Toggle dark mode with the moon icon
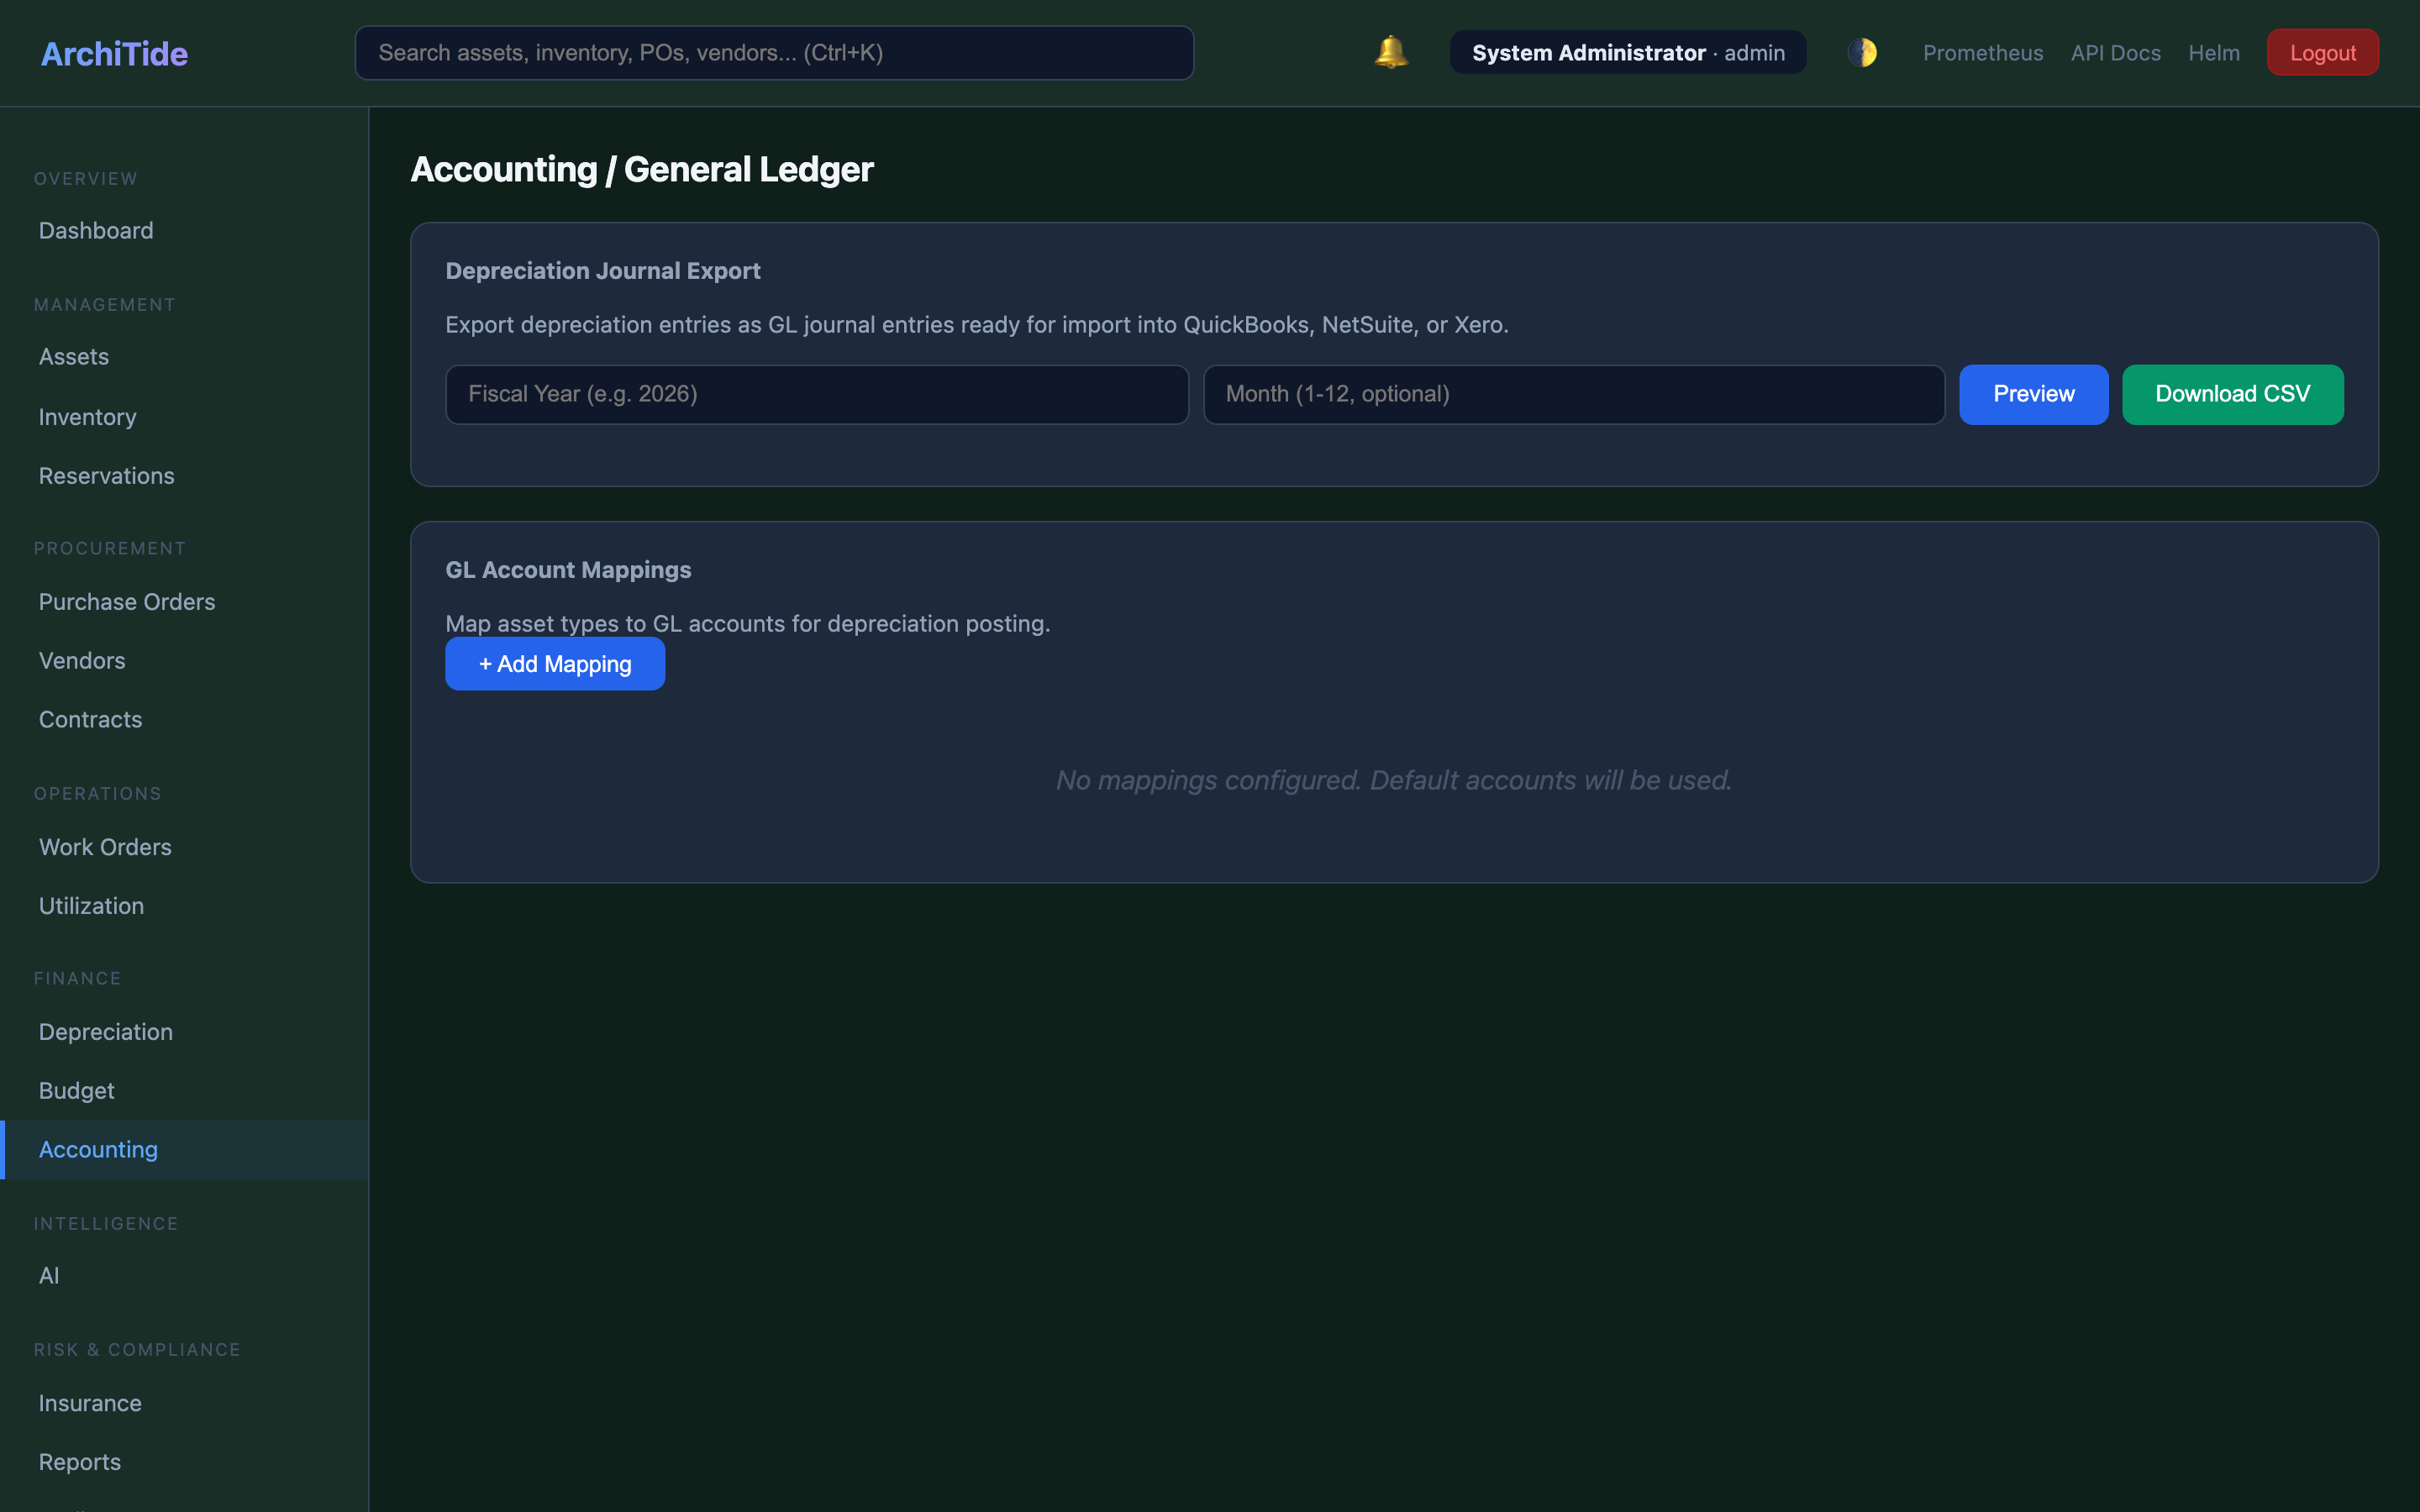Viewport: 2420px width, 1512px height. point(1864,52)
